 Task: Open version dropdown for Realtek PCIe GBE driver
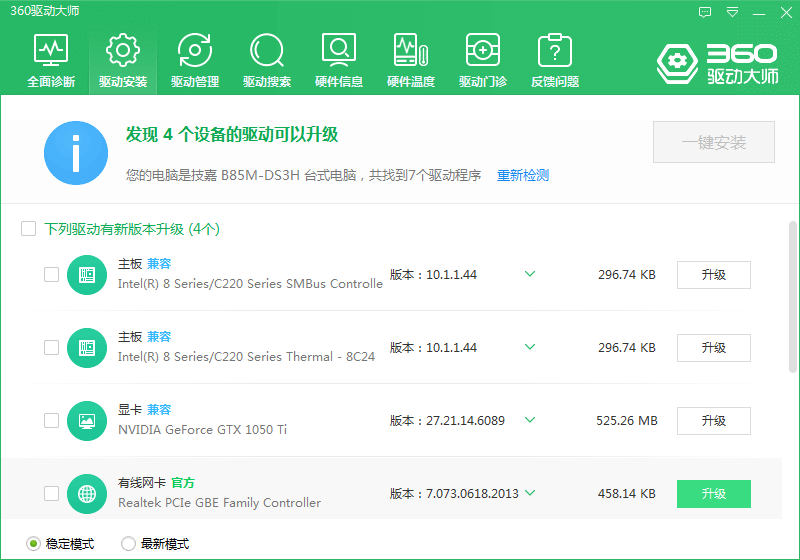click(530, 493)
